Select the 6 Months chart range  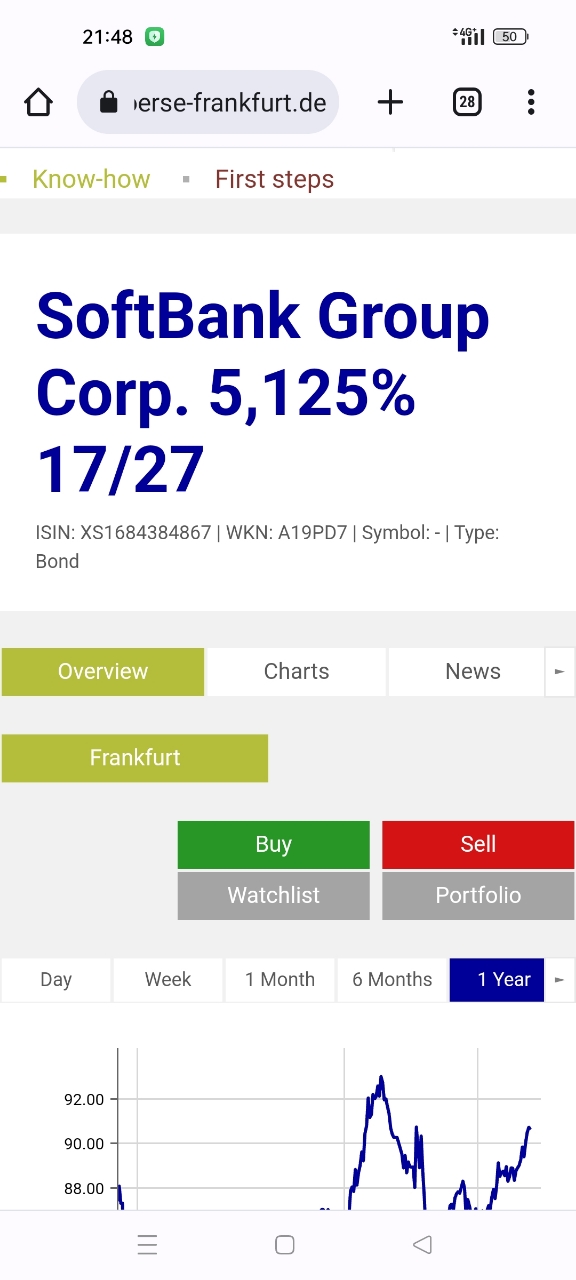[x=392, y=980]
